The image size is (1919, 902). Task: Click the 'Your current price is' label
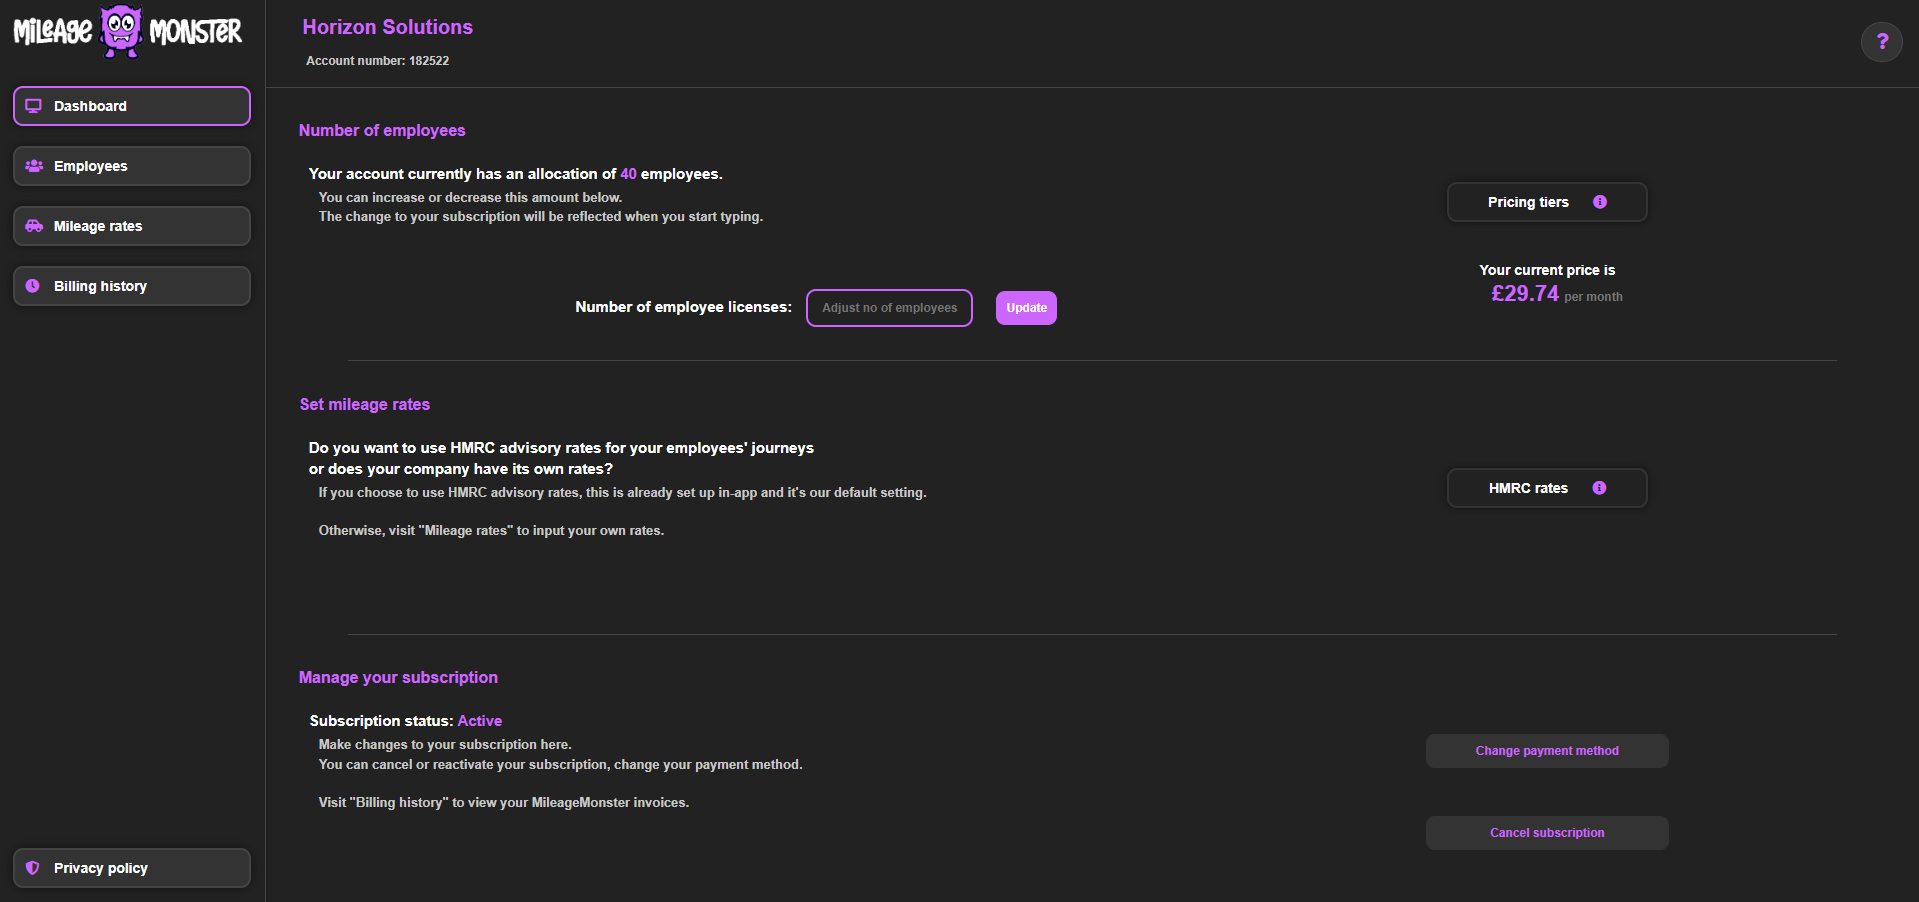click(x=1547, y=270)
